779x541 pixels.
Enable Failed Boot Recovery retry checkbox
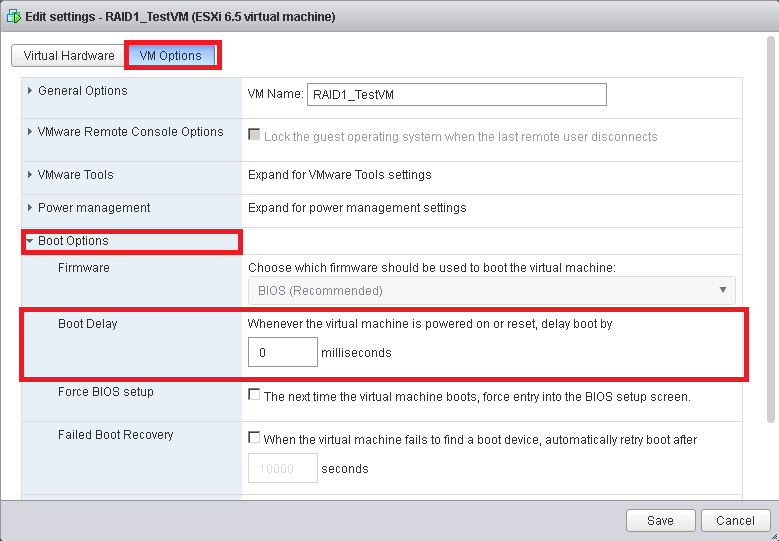254,438
